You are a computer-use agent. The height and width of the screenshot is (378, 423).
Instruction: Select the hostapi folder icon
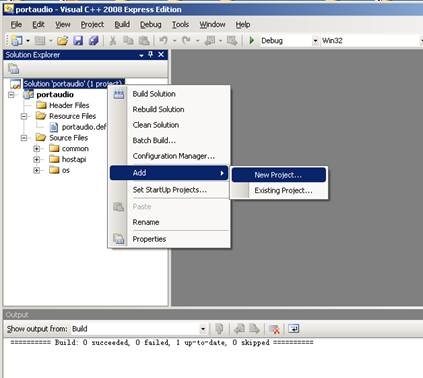(x=54, y=159)
